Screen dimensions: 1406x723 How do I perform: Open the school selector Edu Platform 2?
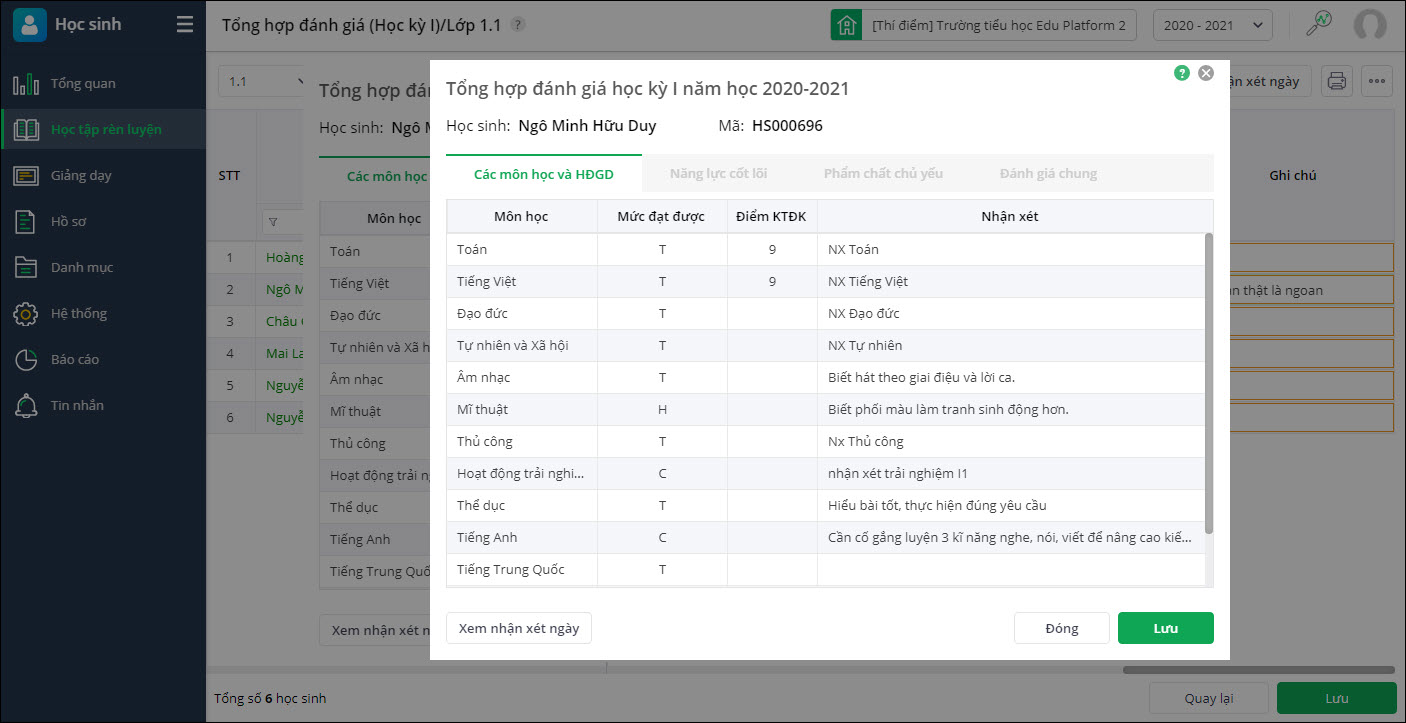[x=984, y=25]
